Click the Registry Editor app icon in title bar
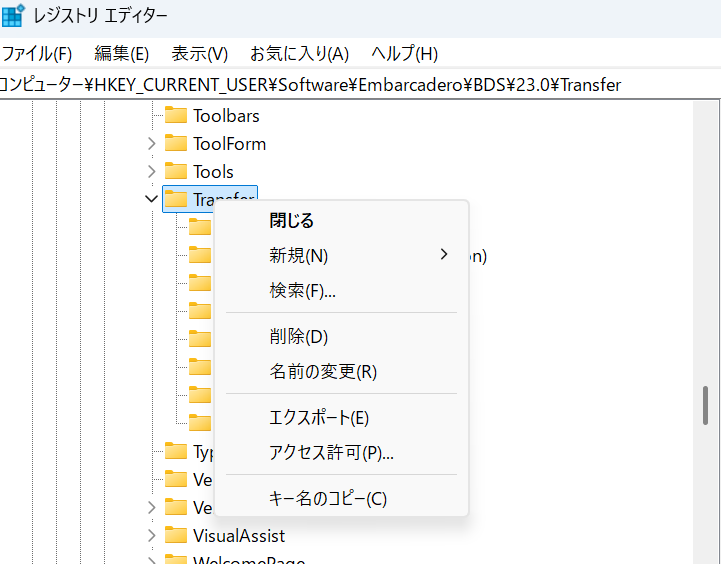Image resolution: width=721 pixels, height=564 pixels. (x=13, y=17)
